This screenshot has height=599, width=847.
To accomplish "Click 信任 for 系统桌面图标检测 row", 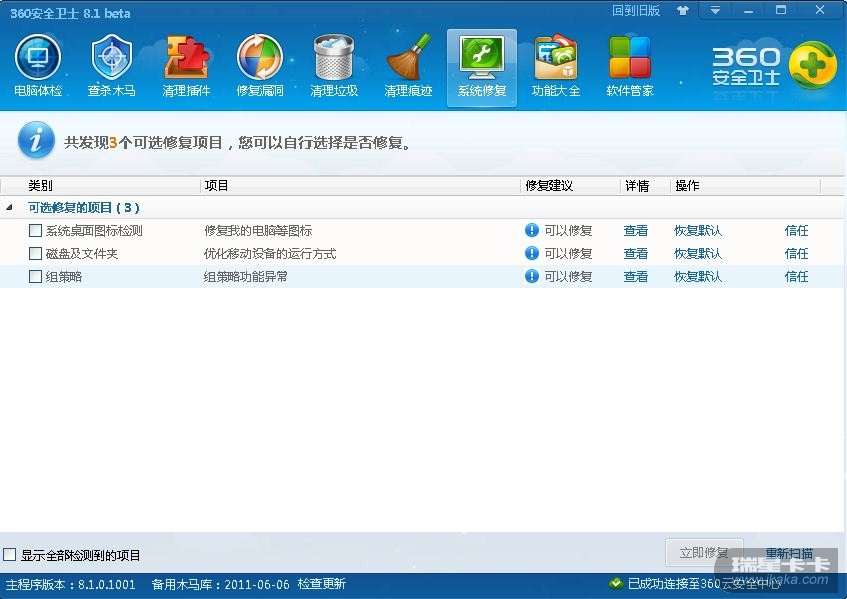I will coord(796,231).
